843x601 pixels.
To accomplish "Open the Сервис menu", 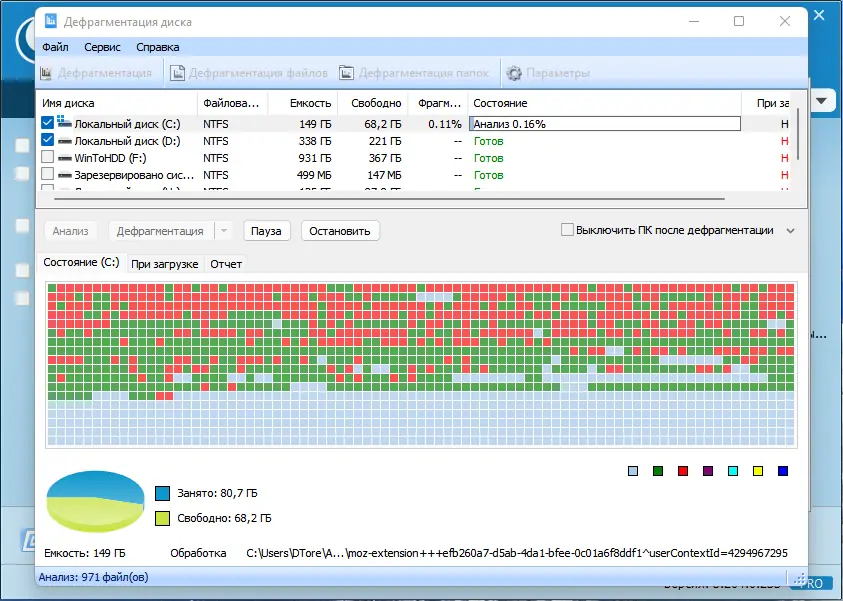I will 102,47.
